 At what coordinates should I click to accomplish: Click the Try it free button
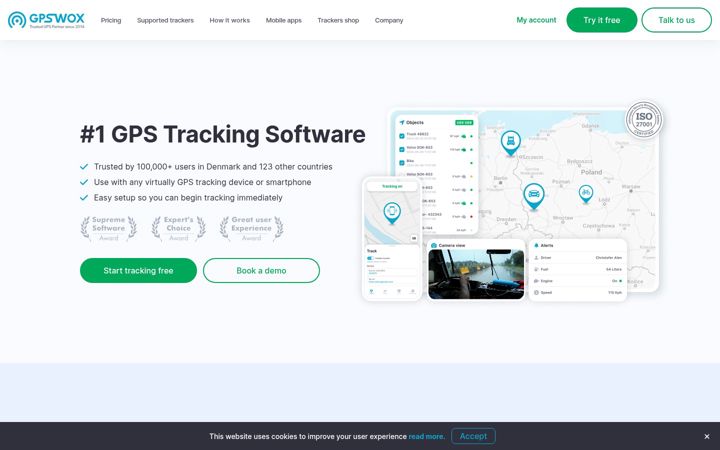602,20
